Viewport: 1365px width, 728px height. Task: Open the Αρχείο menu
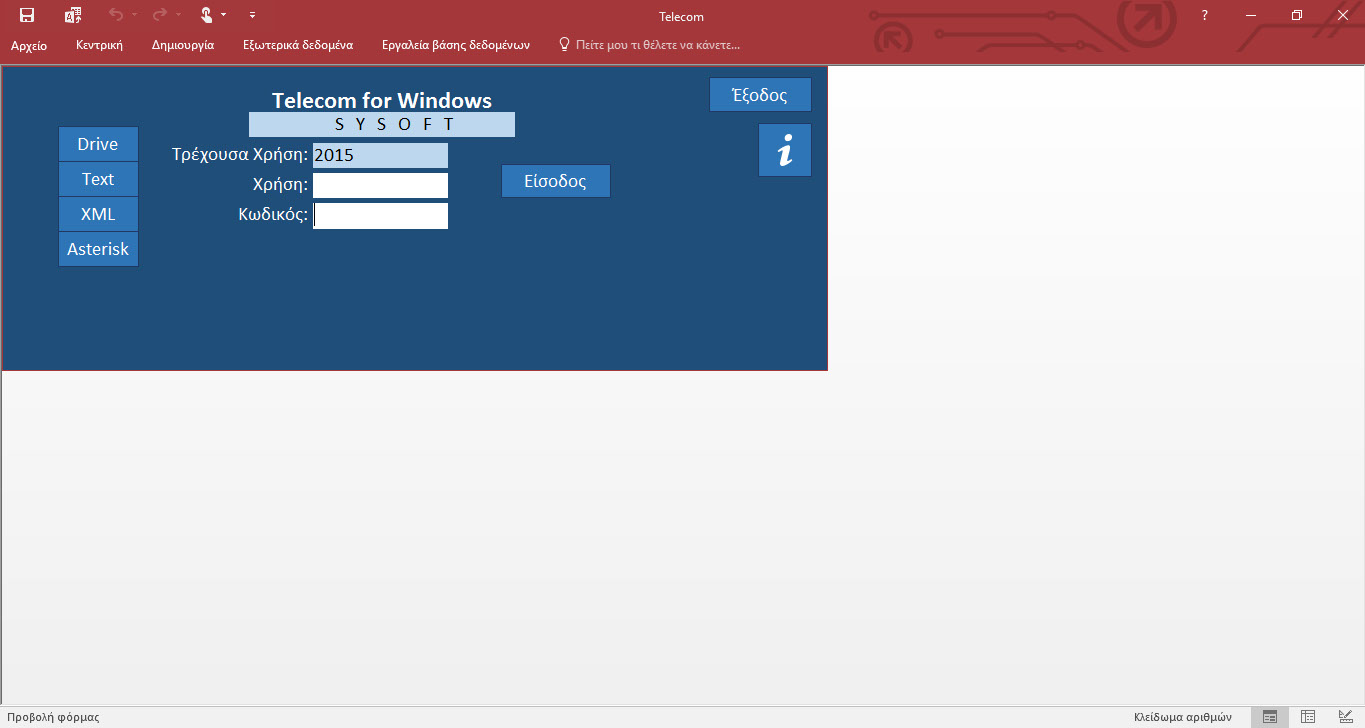click(x=29, y=45)
